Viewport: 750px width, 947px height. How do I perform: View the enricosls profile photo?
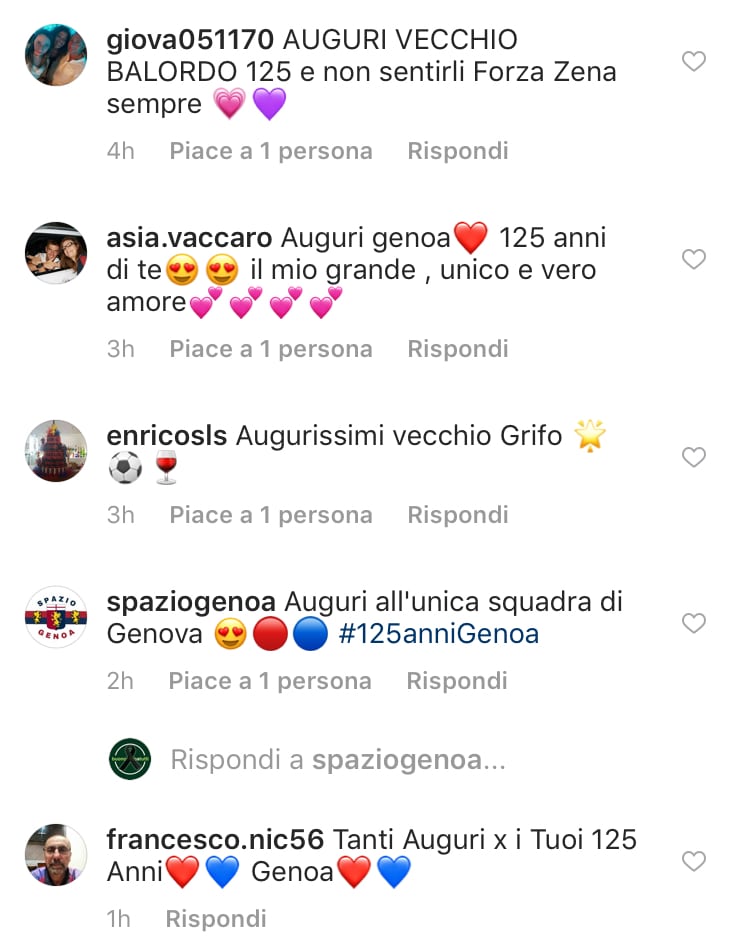[x=56, y=451]
